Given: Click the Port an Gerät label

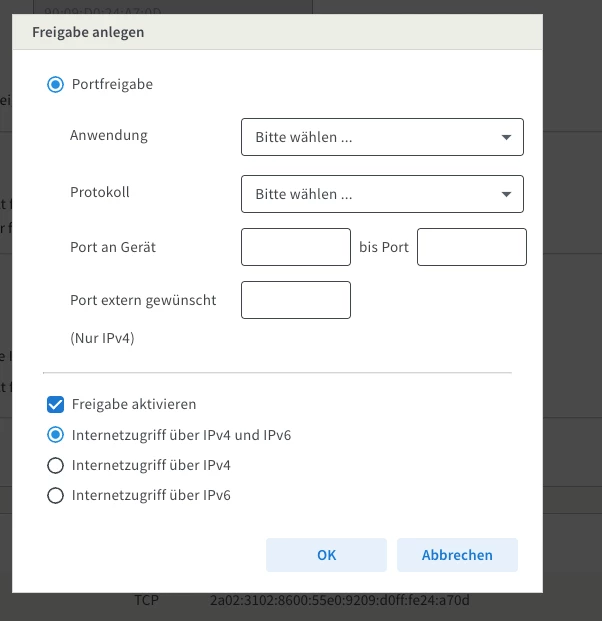Looking at the screenshot, I should coord(113,246).
